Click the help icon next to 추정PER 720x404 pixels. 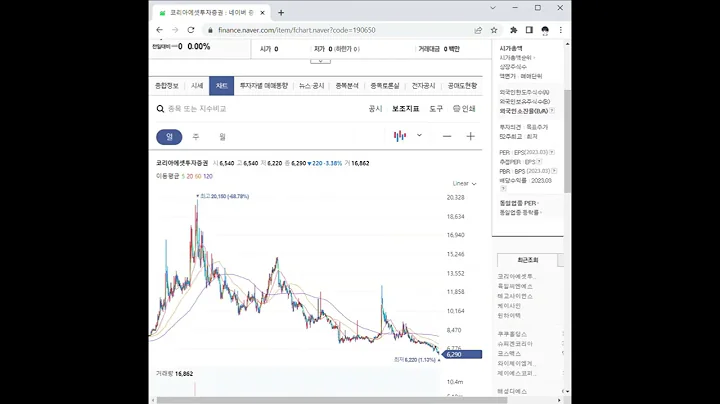tap(539, 162)
